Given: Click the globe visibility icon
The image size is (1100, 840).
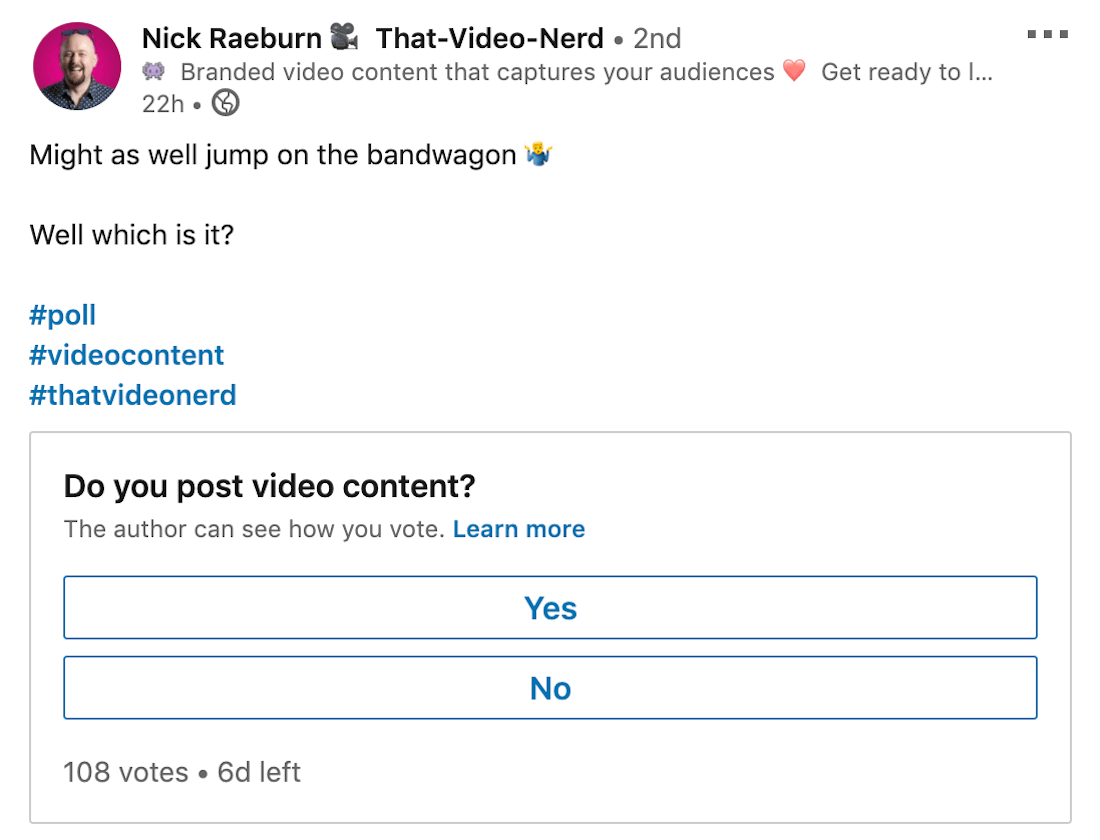Looking at the screenshot, I should click(225, 103).
